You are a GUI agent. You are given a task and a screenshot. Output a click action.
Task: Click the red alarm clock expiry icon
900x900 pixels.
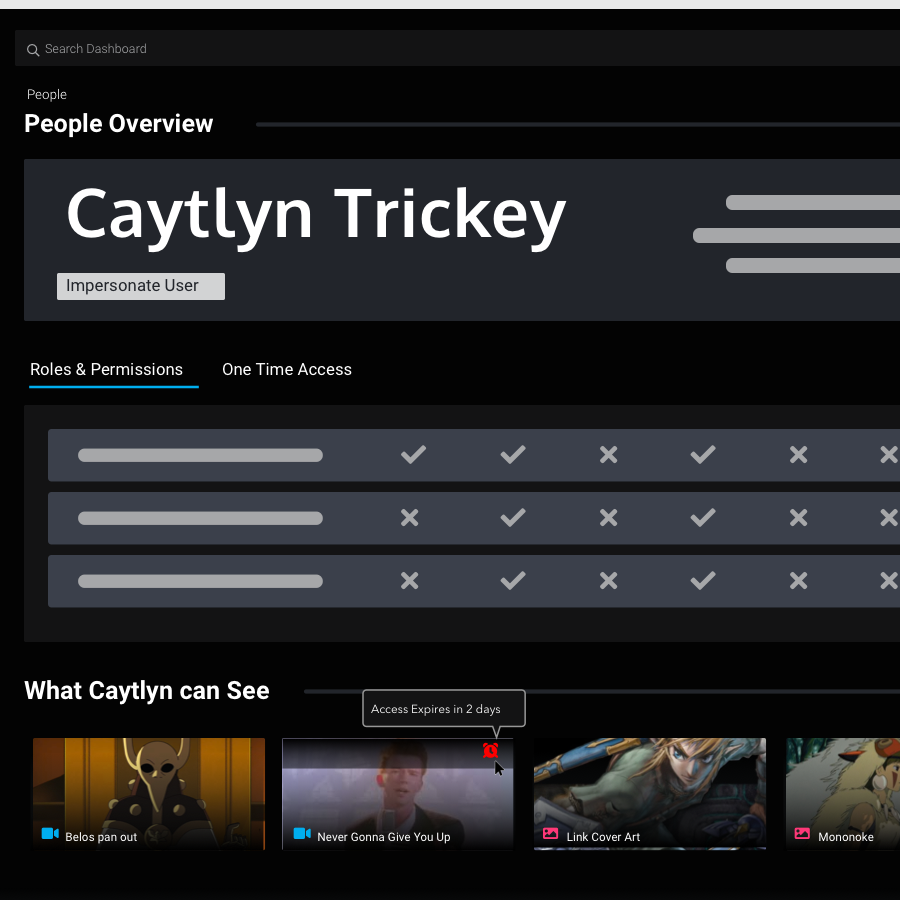(490, 750)
